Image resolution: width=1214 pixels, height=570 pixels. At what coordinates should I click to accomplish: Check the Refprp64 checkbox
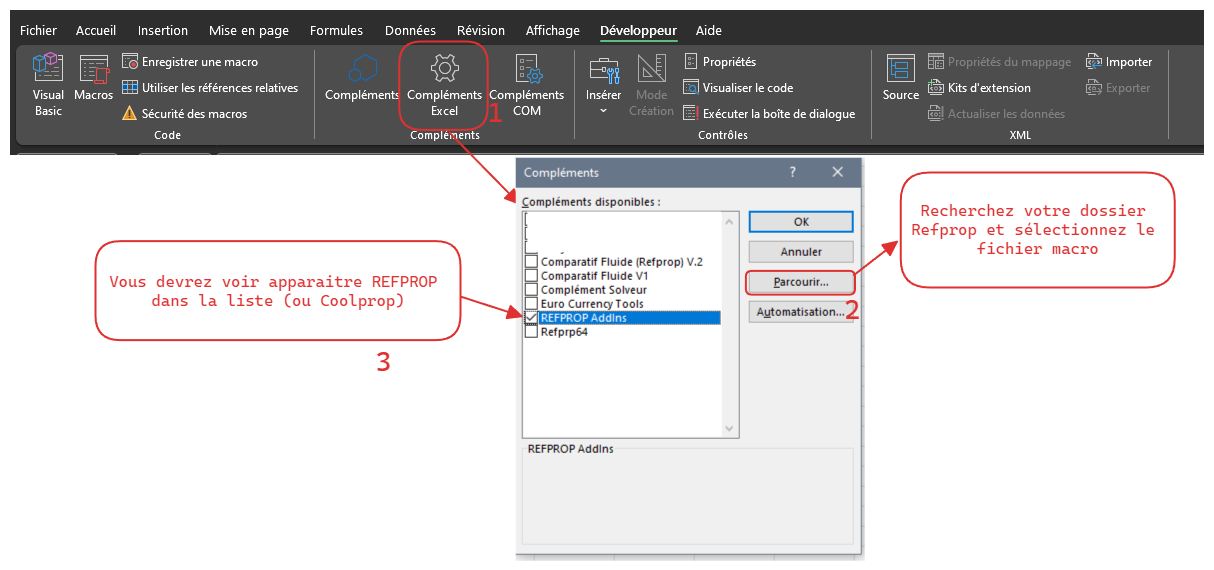tap(531, 332)
